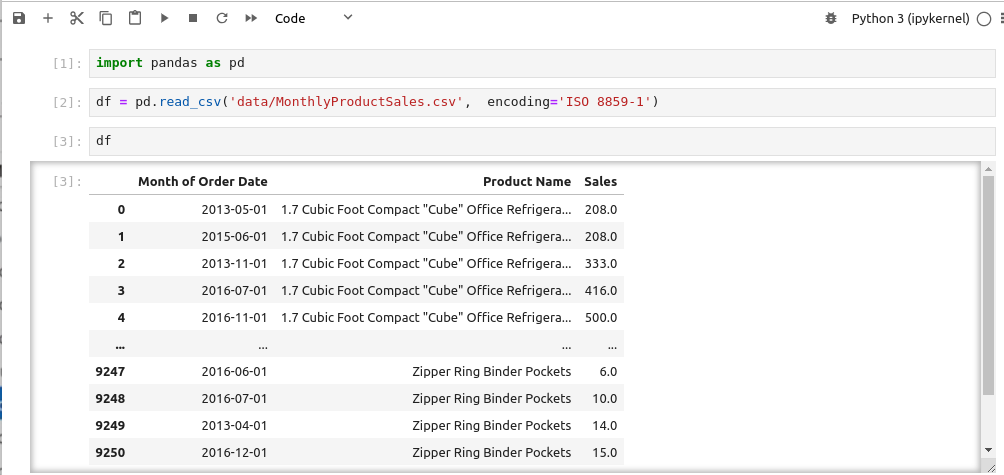Screen dimensions: 1004x475
Task: Run the selected cell
Action: click(165, 18)
